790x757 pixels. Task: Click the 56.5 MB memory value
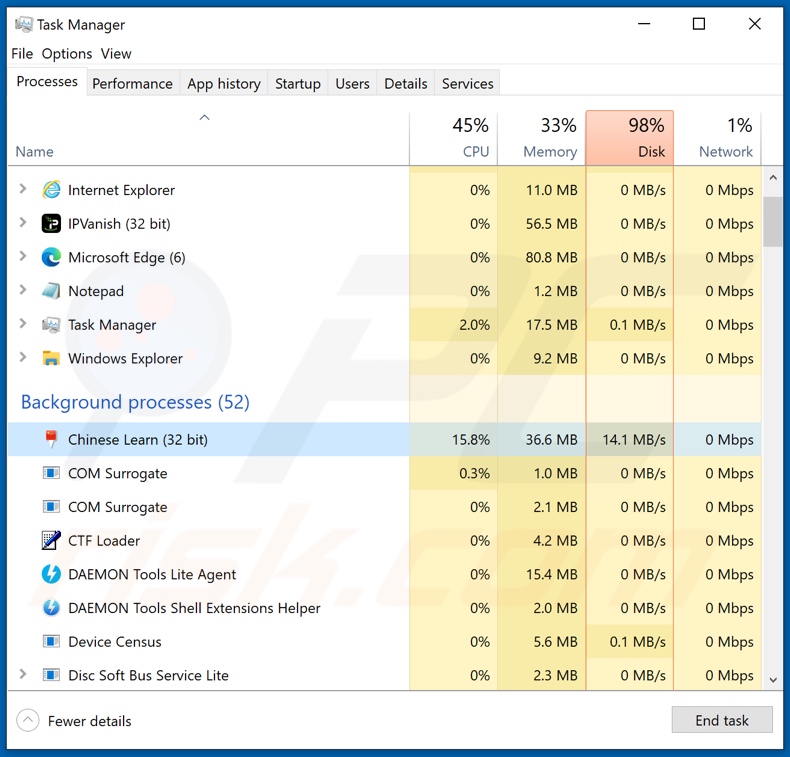(552, 224)
